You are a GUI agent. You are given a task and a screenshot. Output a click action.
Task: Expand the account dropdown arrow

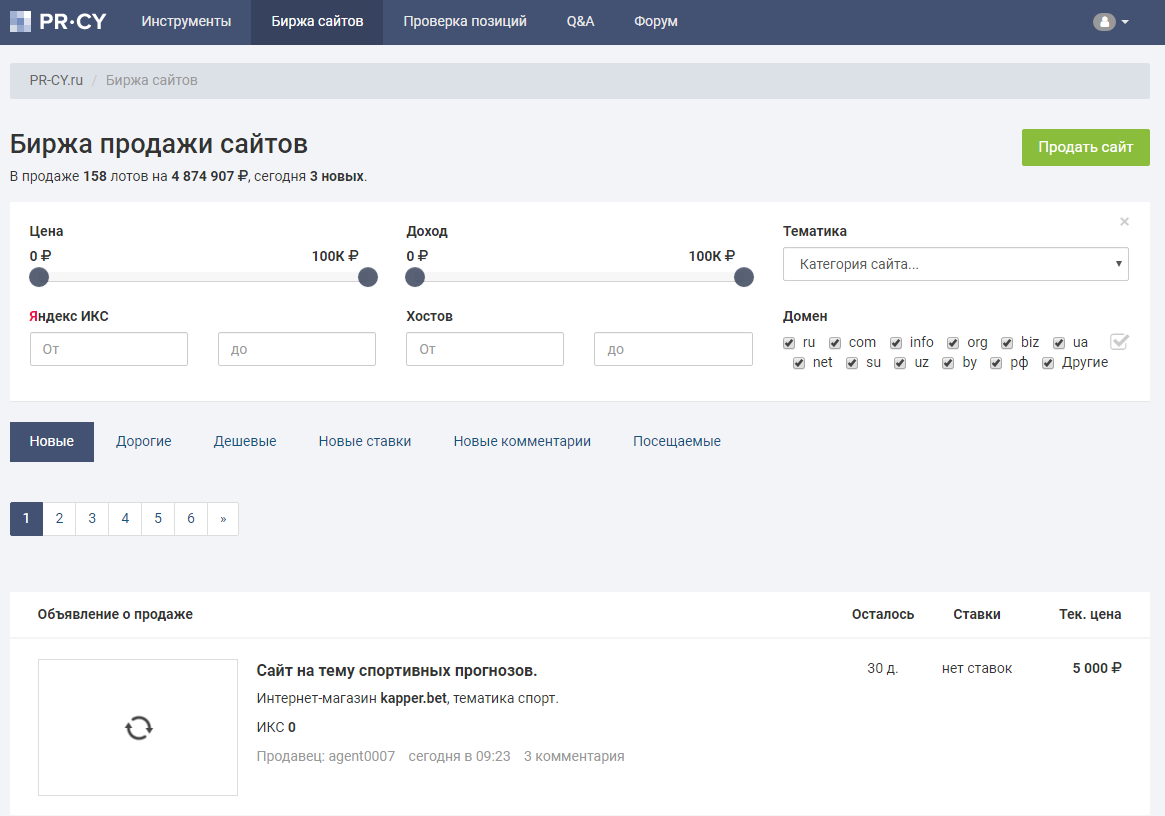(x=1125, y=22)
